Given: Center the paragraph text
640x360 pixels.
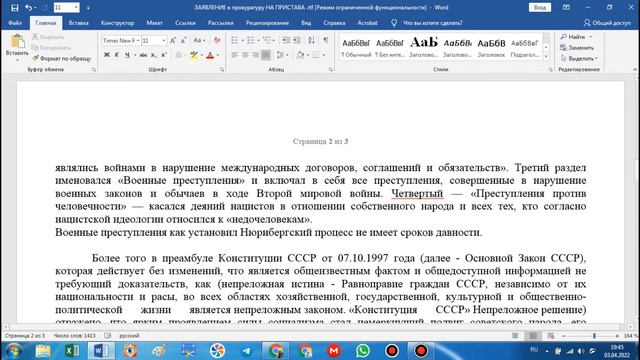Looking at the screenshot, I should click(245, 55).
